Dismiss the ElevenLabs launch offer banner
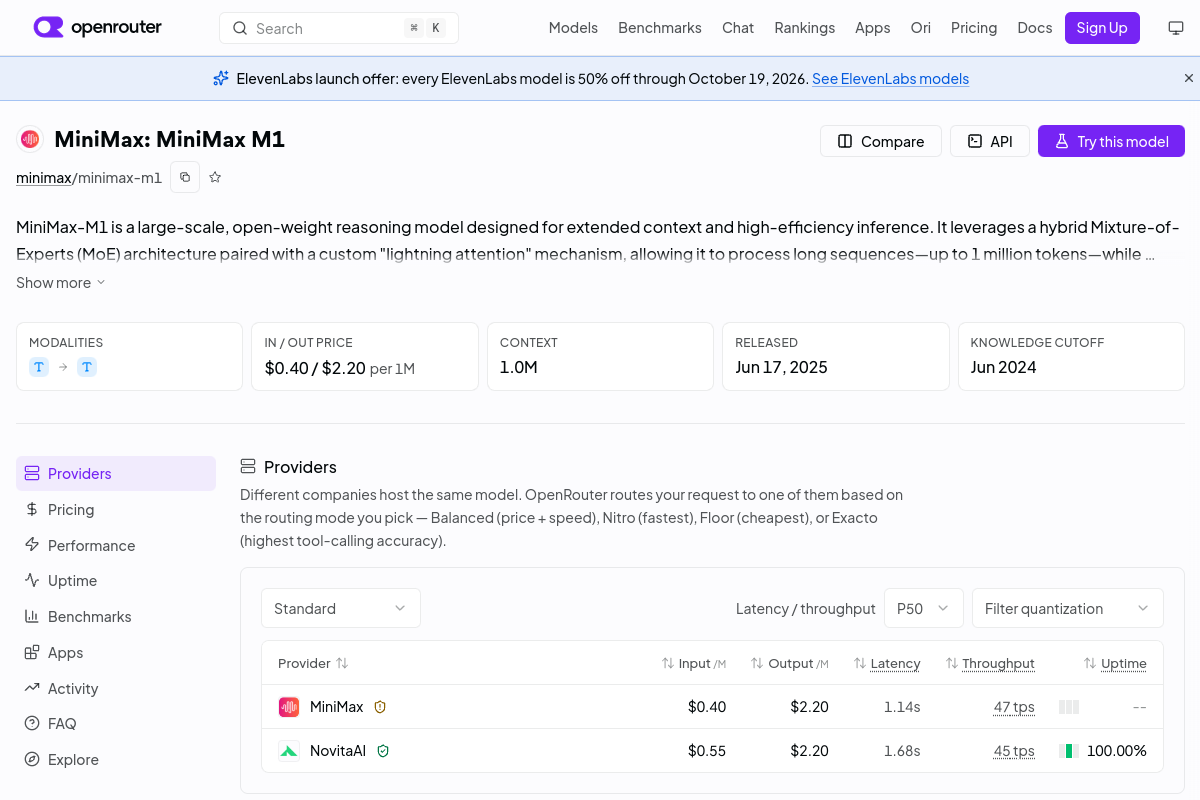1200x800 pixels. tap(1189, 78)
